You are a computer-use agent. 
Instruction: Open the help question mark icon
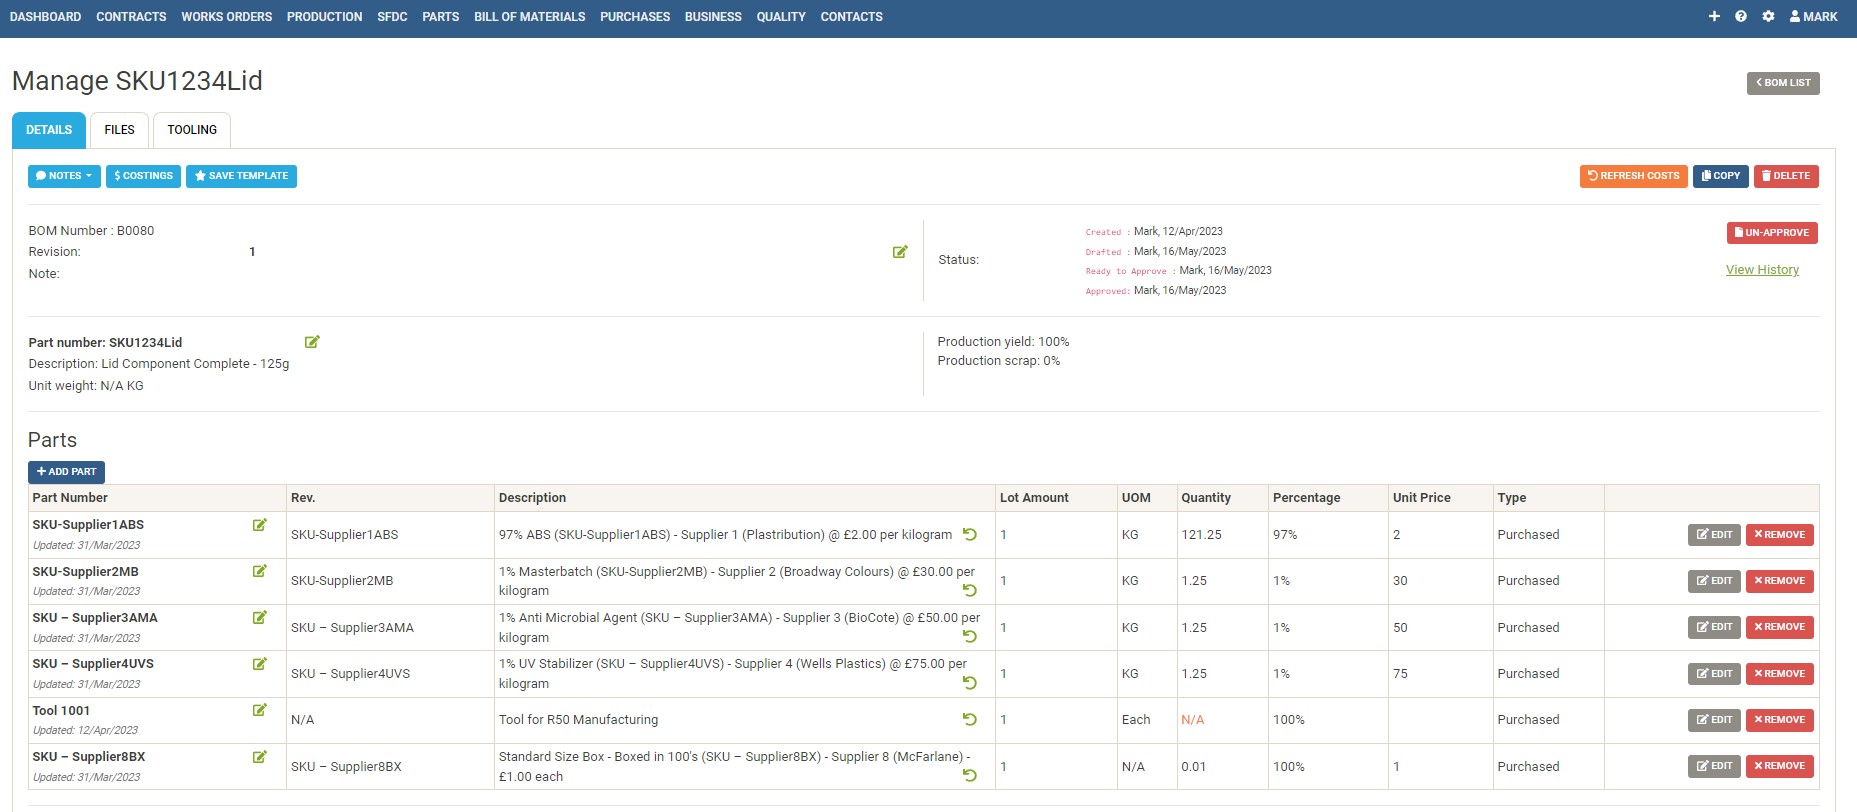tap(1741, 16)
